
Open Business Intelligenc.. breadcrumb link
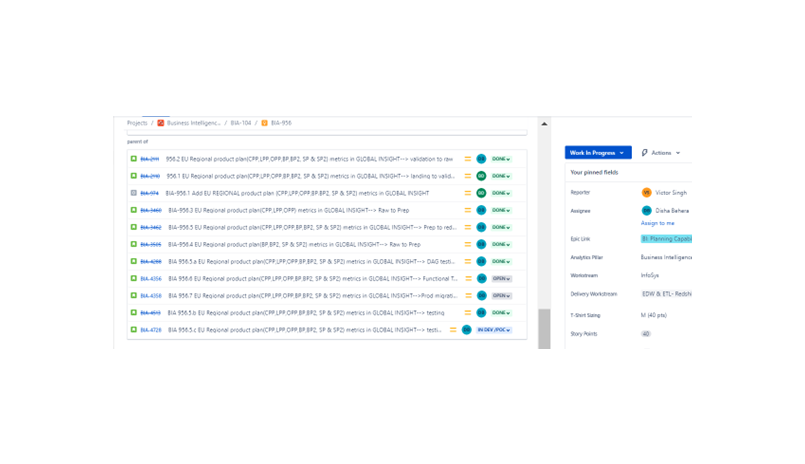pos(194,123)
